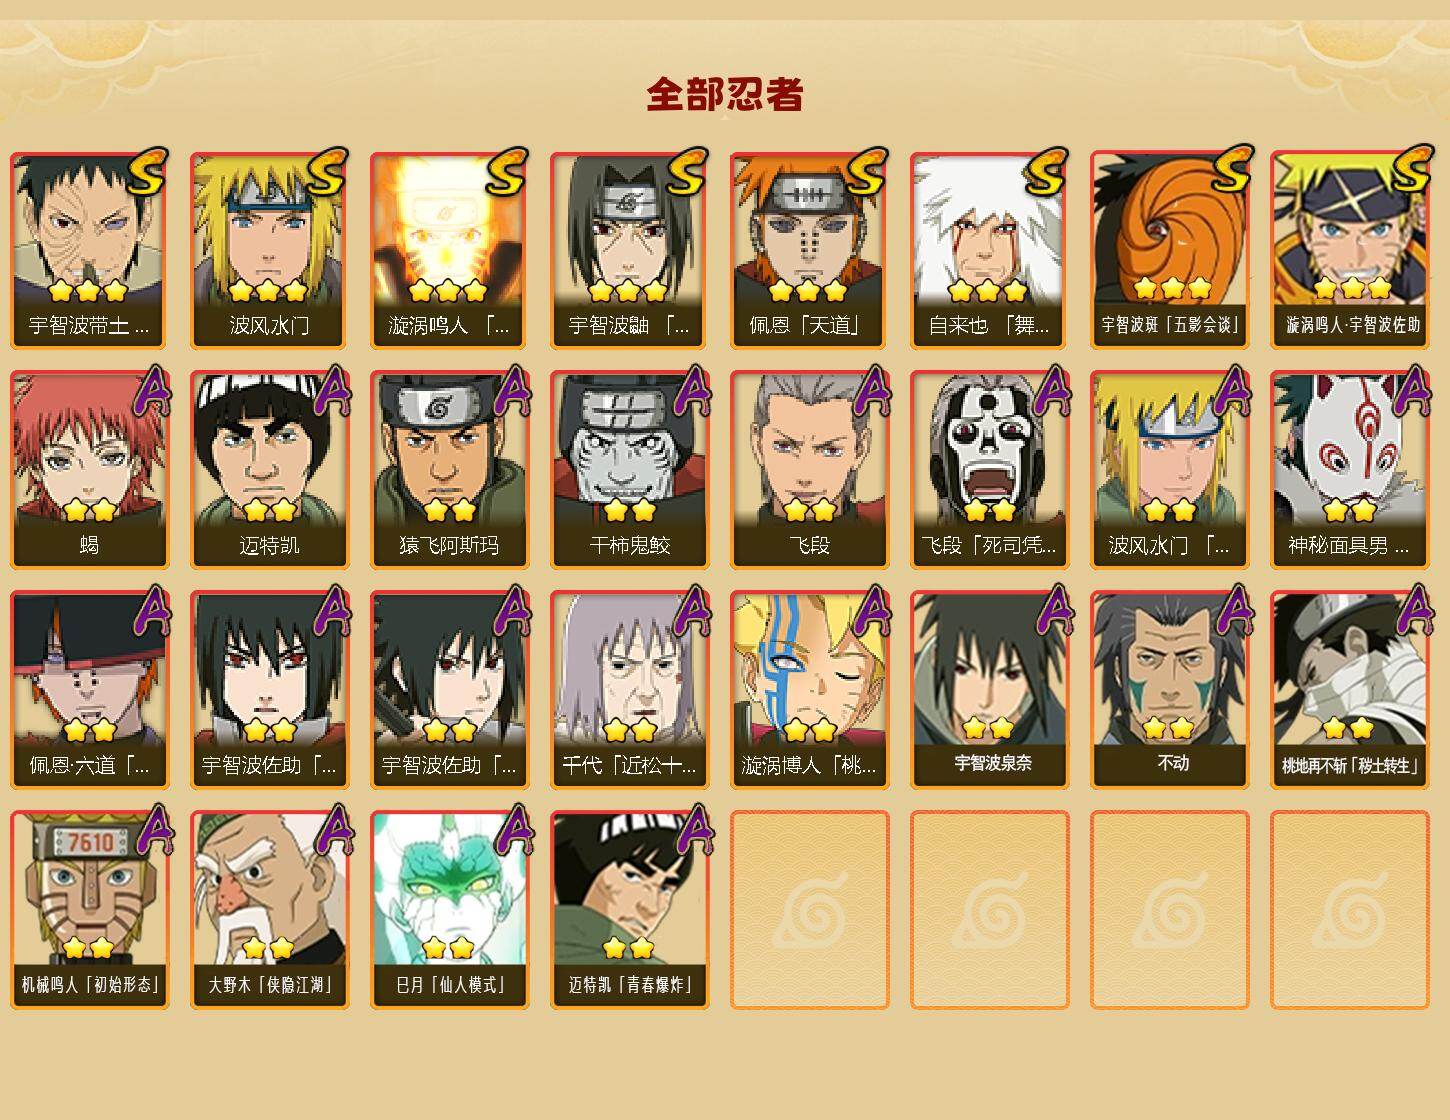This screenshot has height=1120, width=1450.
Task: Select the 波风水门 S-rank ninja card
Action: point(269,250)
